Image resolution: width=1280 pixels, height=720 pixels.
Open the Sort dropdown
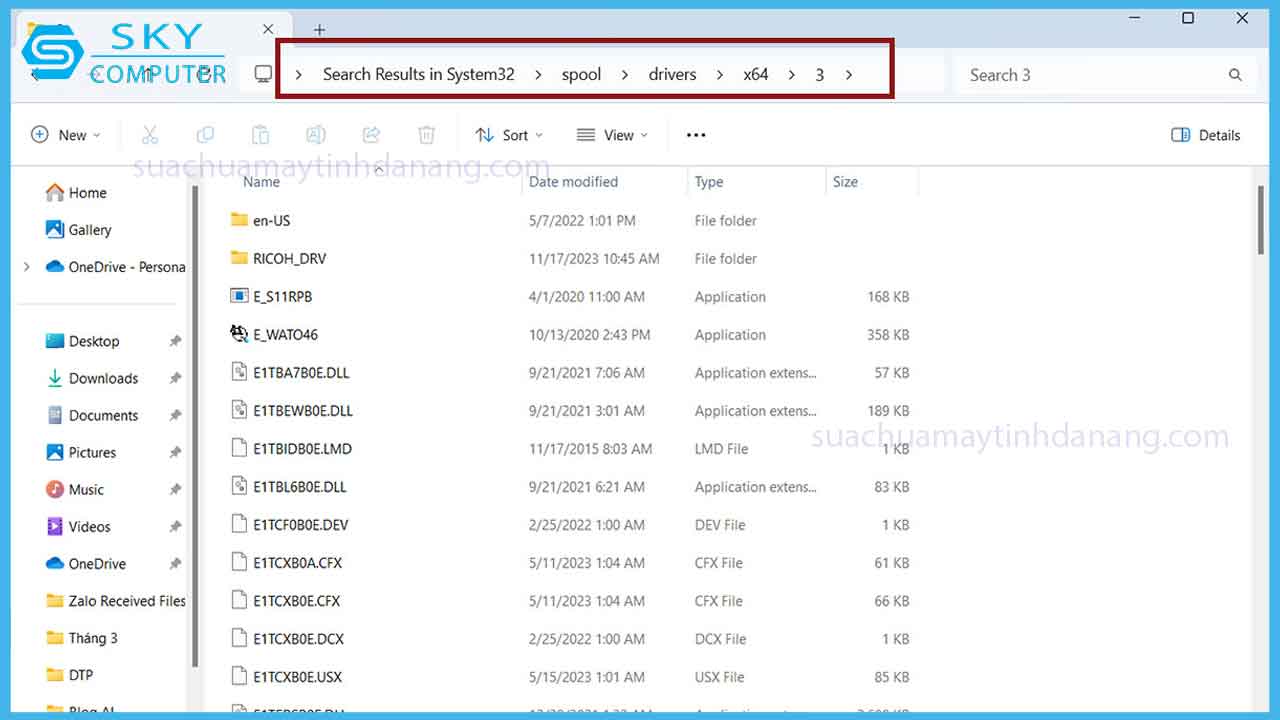point(509,134)
